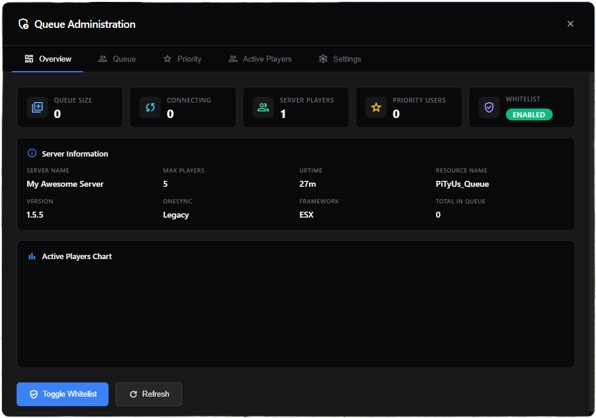
Task: Click the framework value ESX
Action: 306,215
